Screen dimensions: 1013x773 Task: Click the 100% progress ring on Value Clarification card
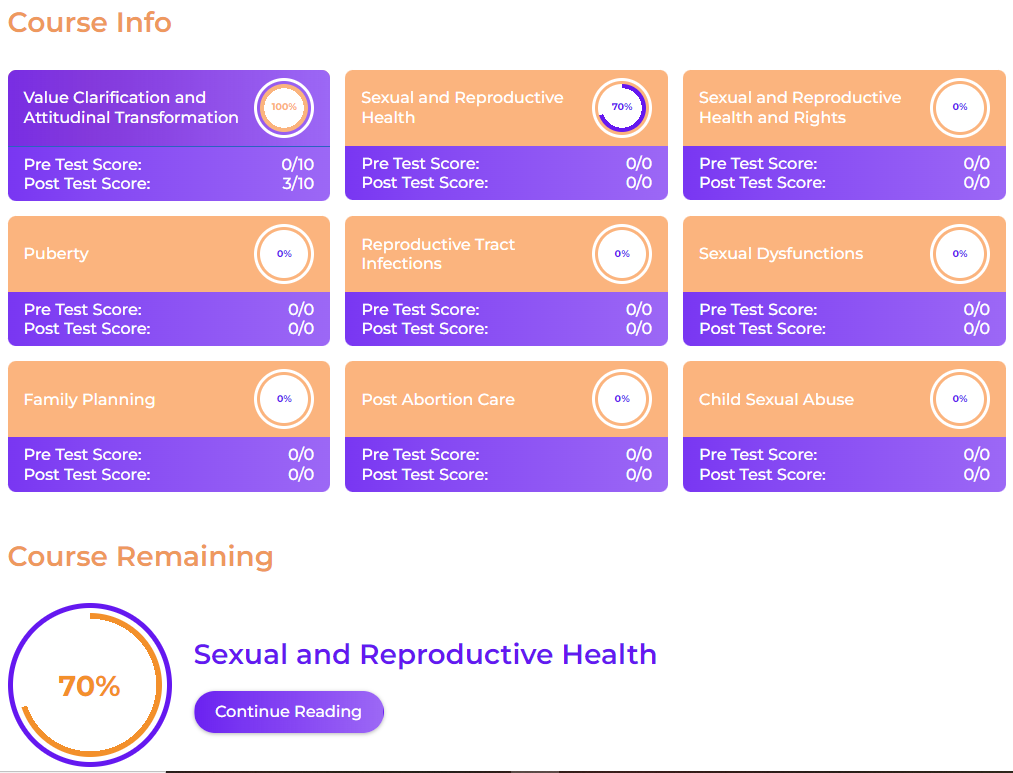(284, 107)
